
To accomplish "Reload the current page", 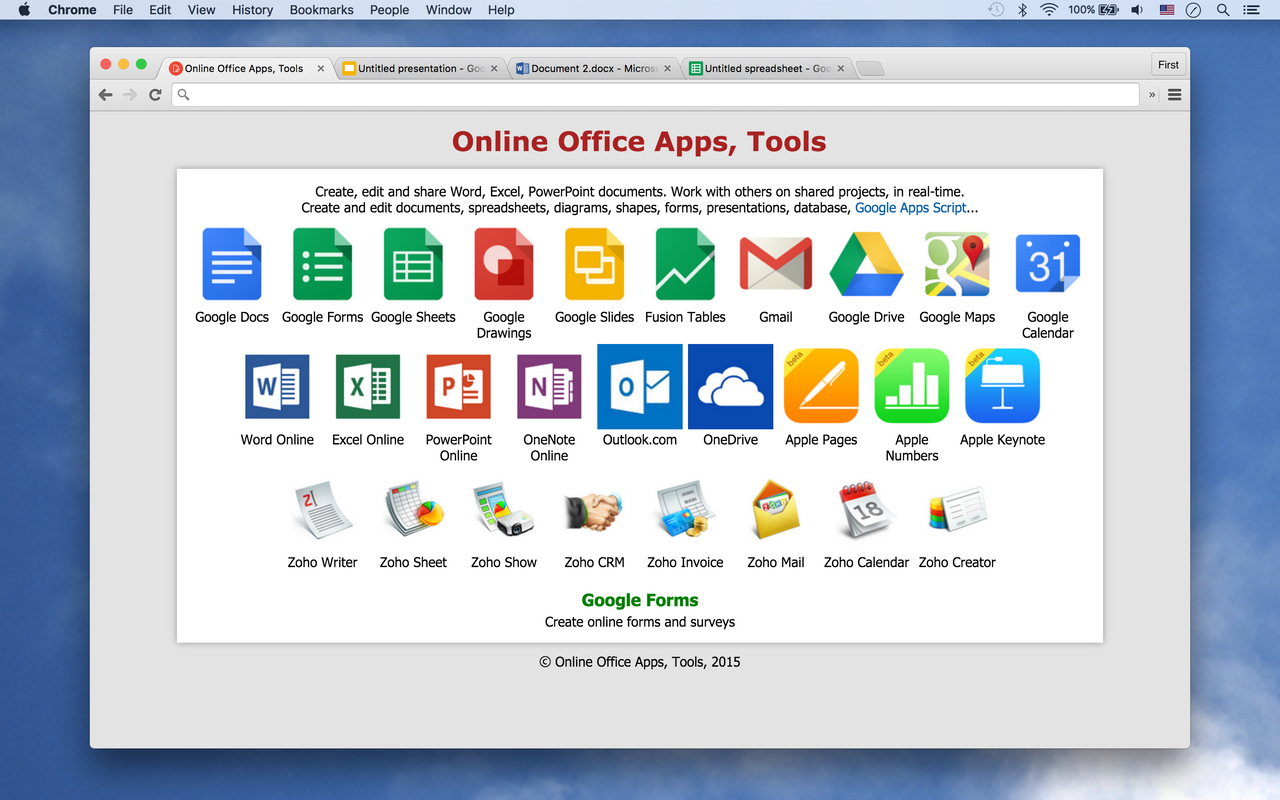I will [x=155, y=94].
